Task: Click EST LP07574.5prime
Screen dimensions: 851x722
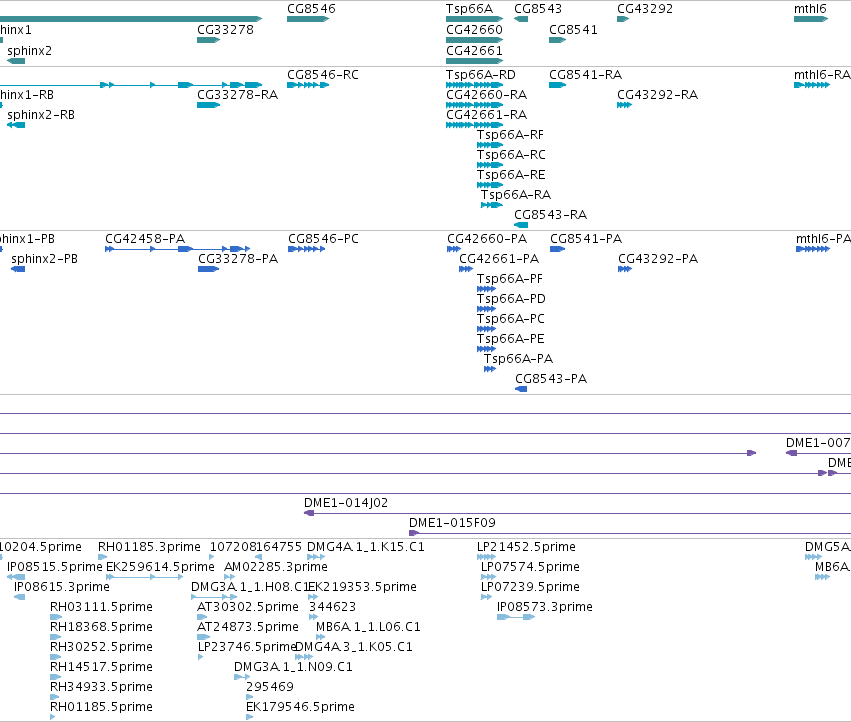Action: [488, 577]
